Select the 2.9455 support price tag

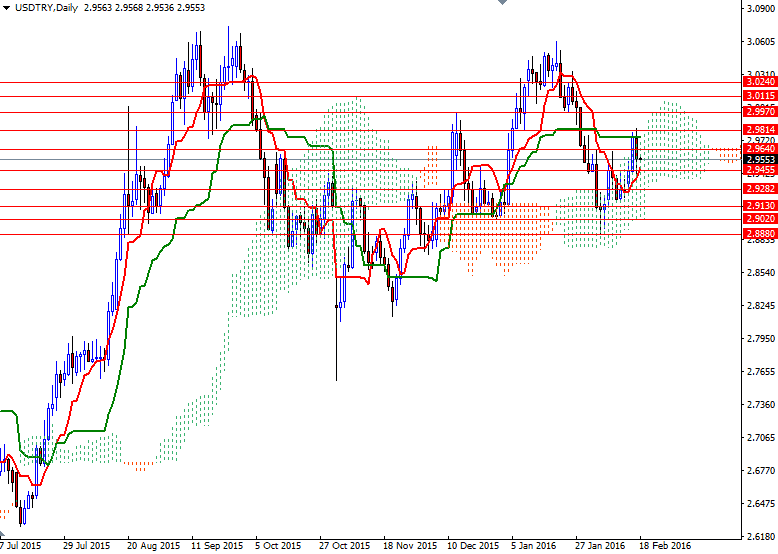760,170
